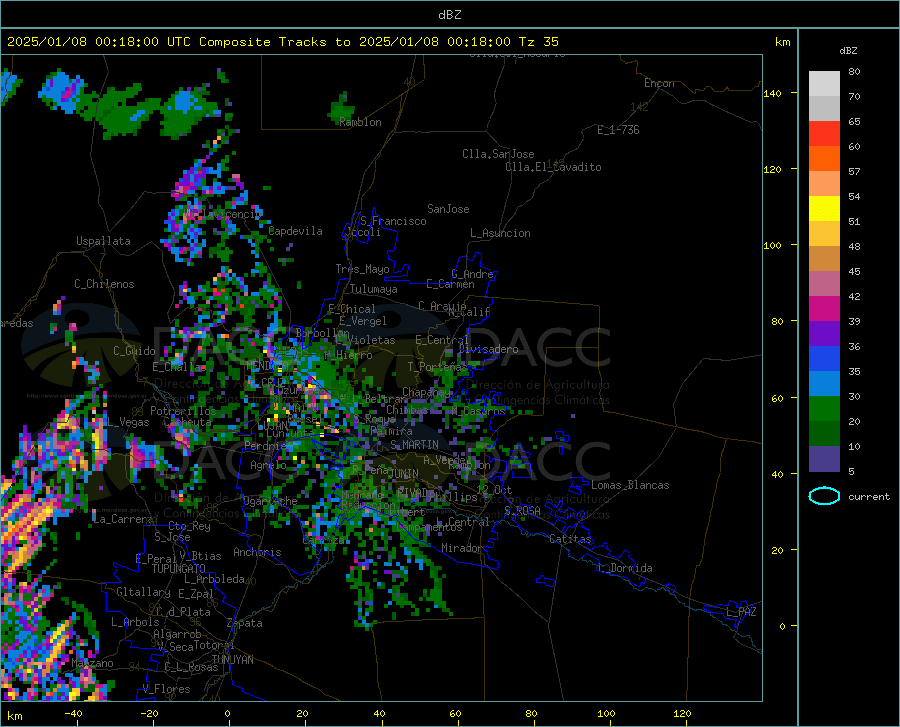Click the Composite Tracks timestamp header
This screenshot has width=900, height=727.
[283, 42]
